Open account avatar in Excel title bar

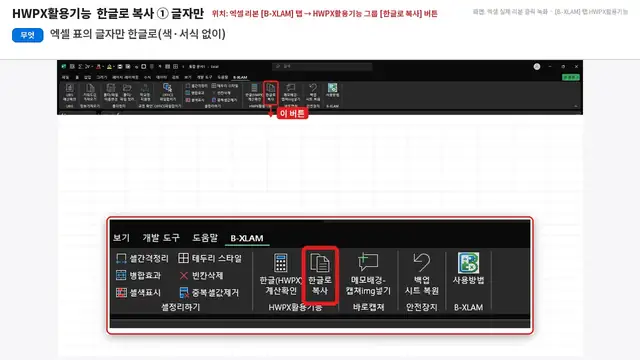[537, 67]
